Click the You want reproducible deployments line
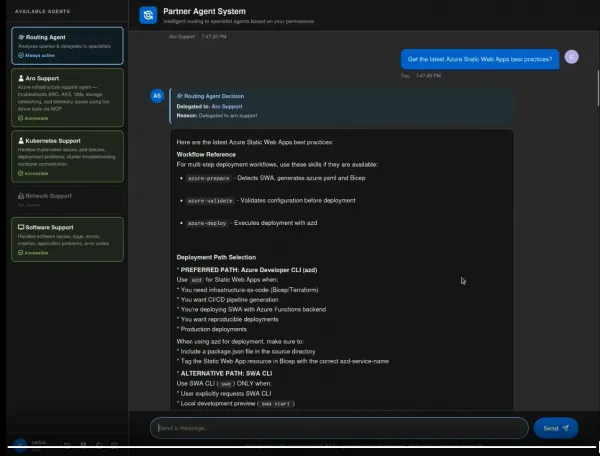This screenshot has height=456, width=600. point(228,319)
